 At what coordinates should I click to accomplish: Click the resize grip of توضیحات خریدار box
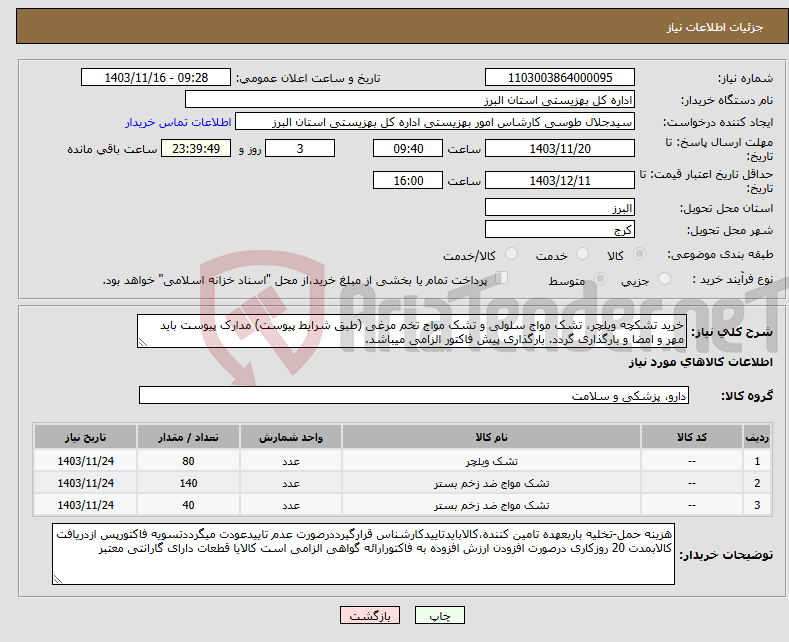[58, 579]
